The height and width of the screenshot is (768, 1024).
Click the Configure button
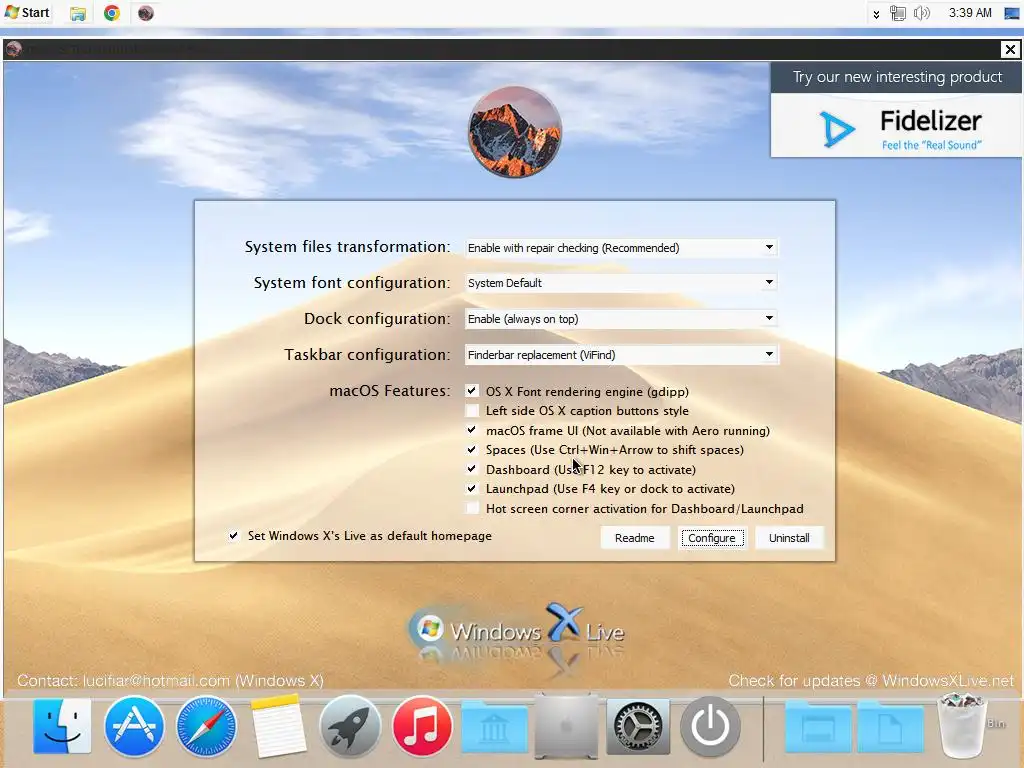711,537
